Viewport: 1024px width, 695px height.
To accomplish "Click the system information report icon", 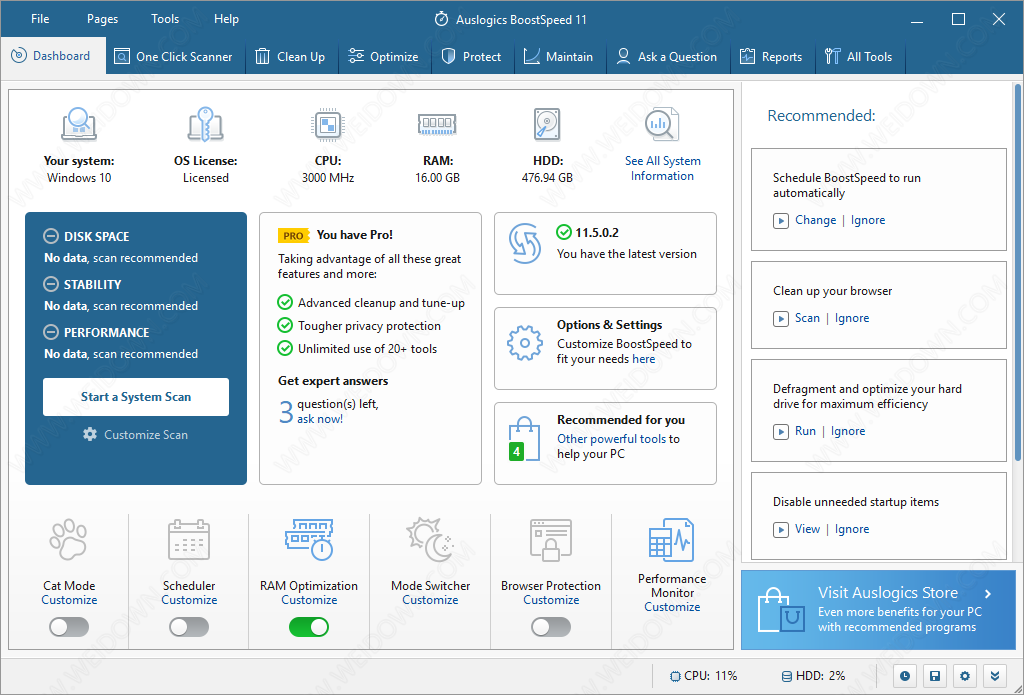I will (x=662, y=125).
